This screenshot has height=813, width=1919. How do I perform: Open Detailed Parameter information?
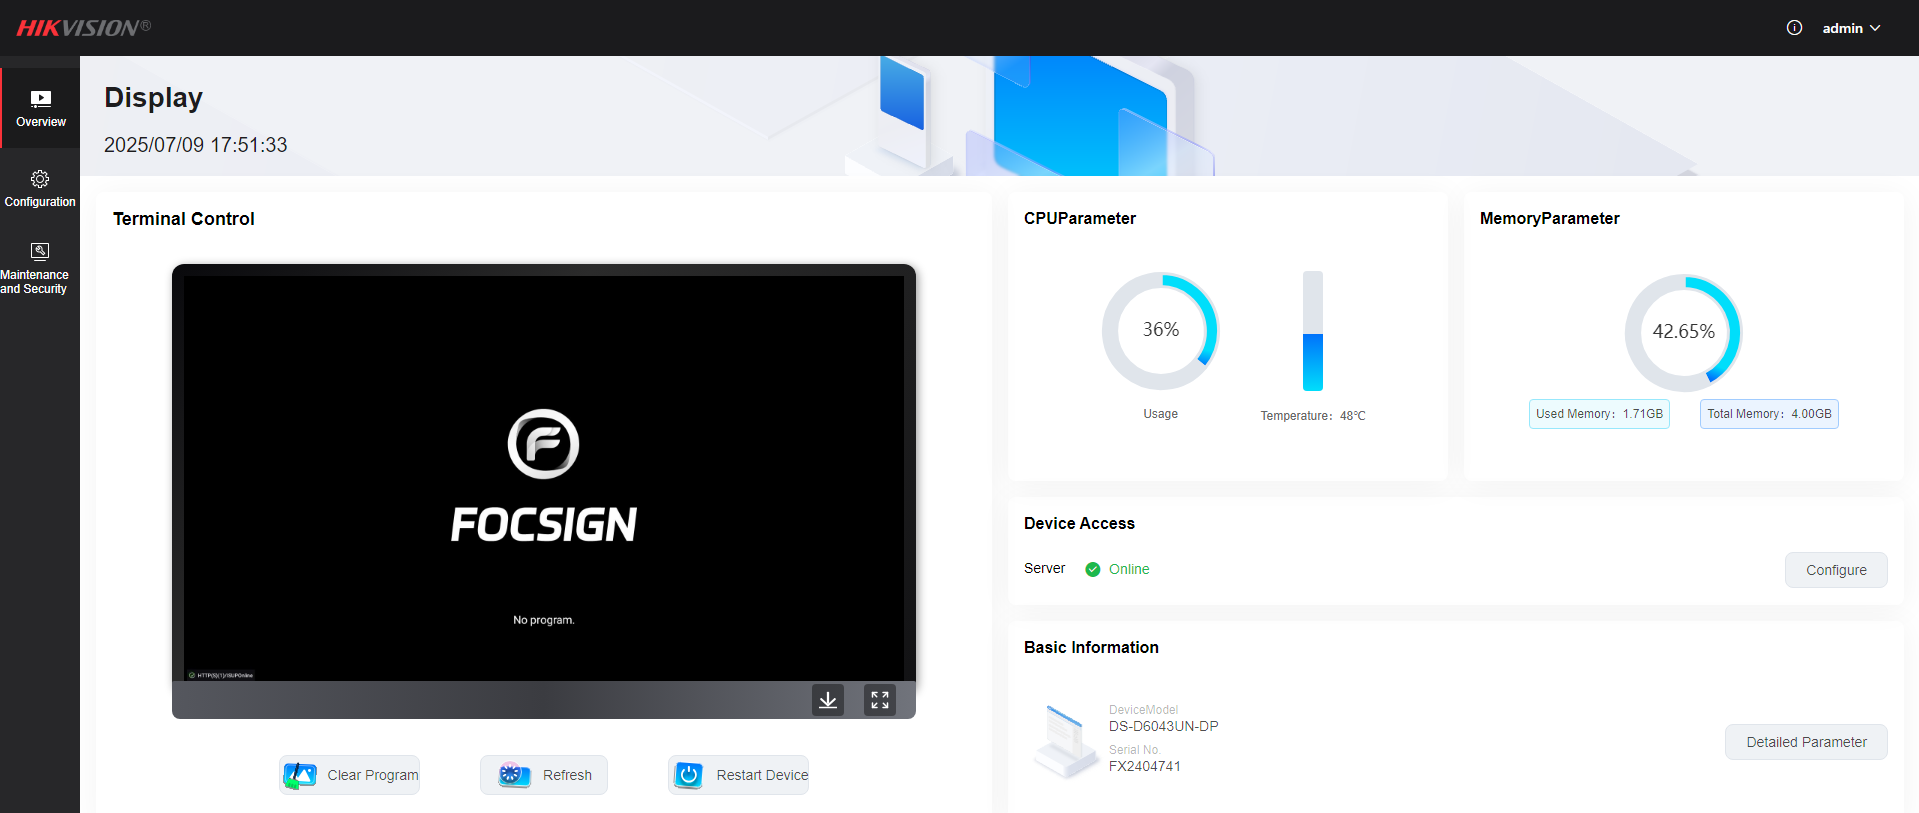[1806, 742]
